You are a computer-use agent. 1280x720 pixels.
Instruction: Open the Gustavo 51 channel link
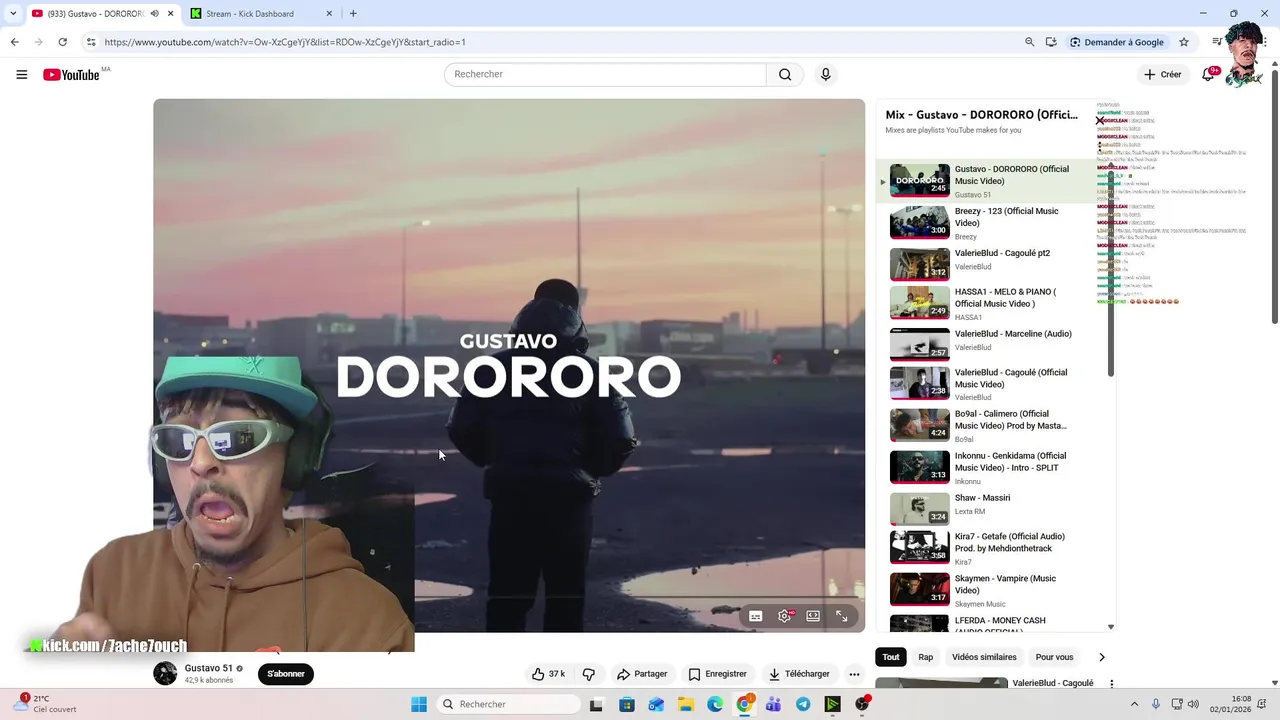tap(208, 668)
